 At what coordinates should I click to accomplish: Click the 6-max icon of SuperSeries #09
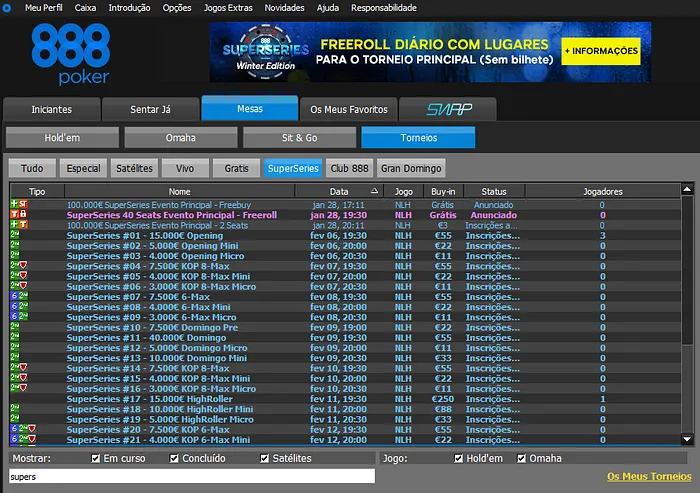[x=14, y=317]
